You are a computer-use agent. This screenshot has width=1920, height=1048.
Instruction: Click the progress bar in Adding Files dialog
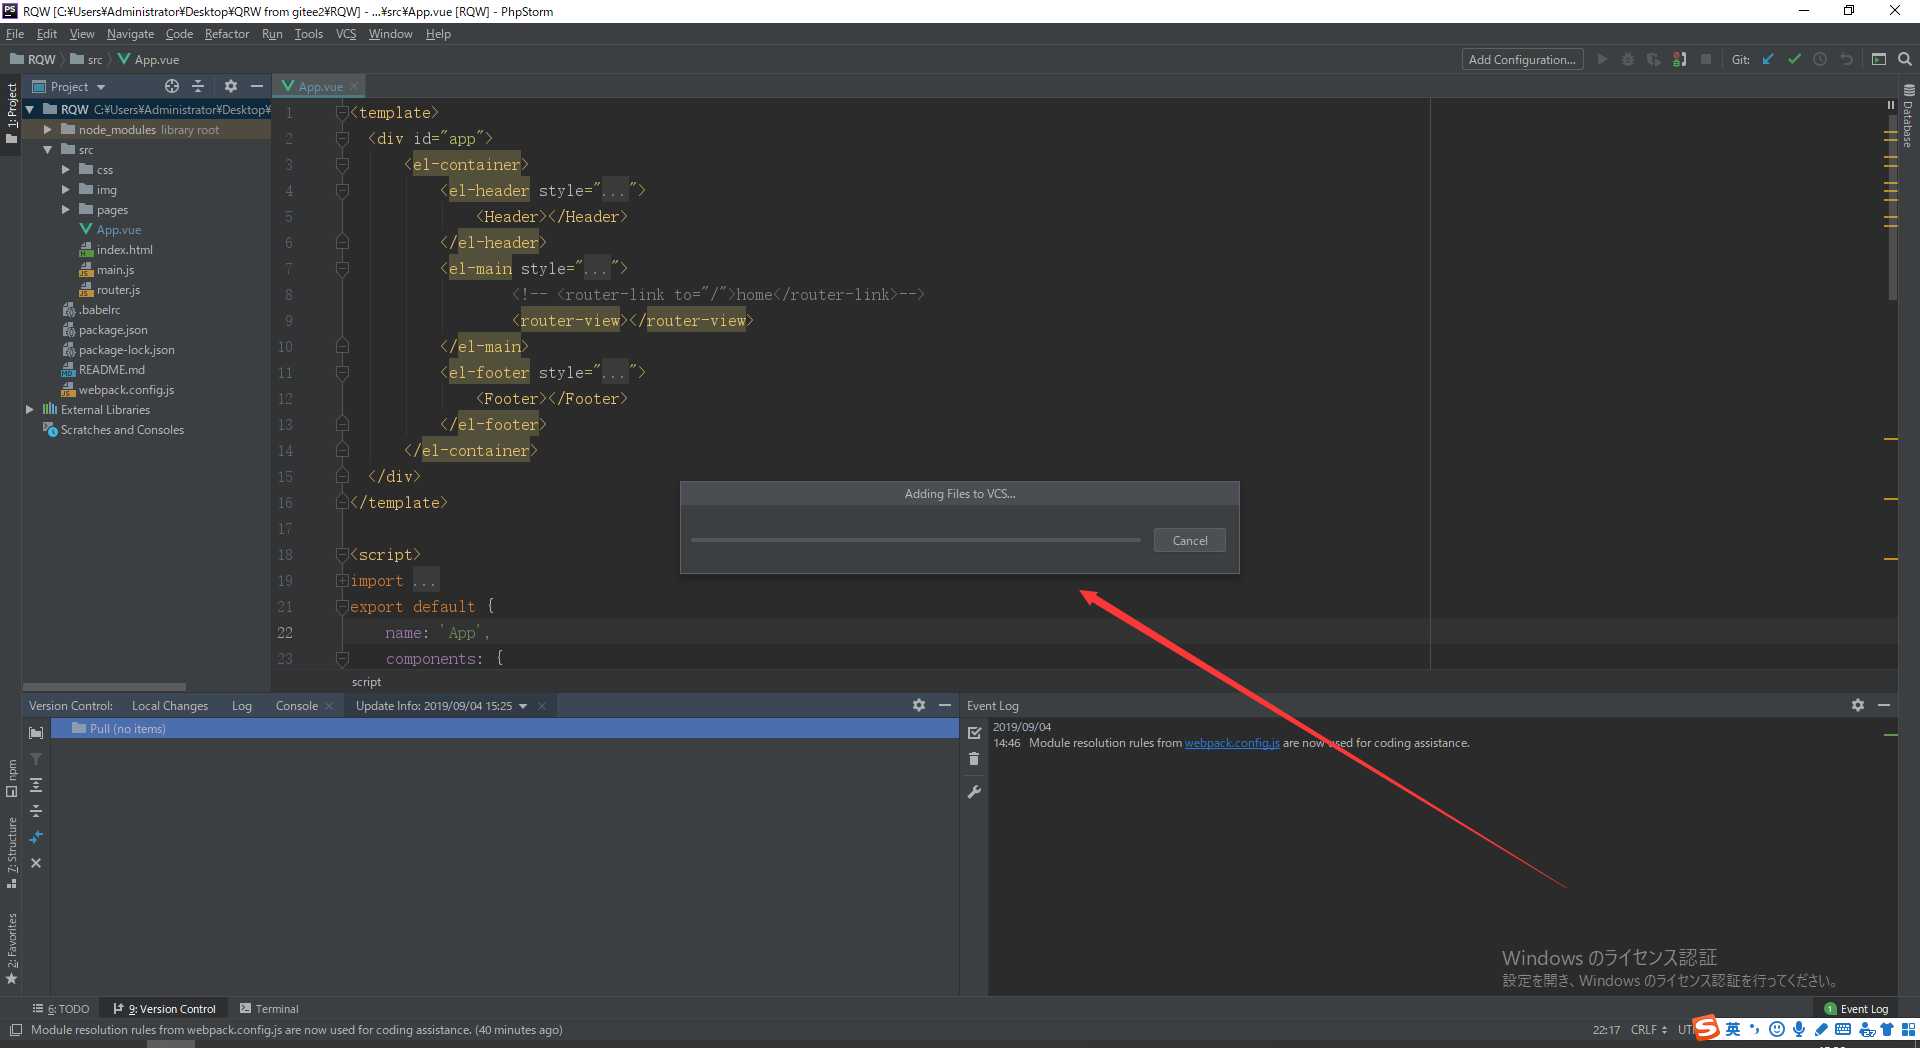[915, 540]
